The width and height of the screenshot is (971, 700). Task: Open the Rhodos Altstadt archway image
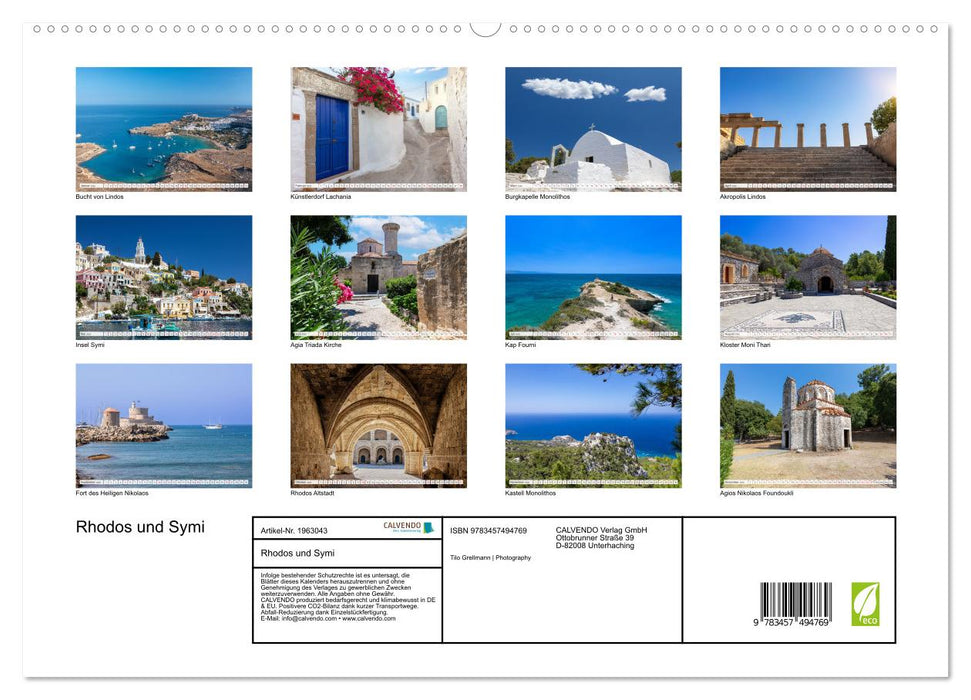coord(378,425)
